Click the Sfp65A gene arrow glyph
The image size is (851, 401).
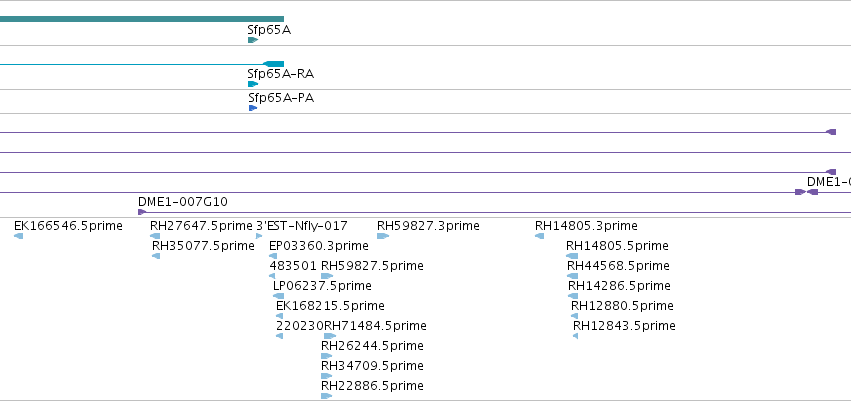pyautogui.click(x=253, y=40)
